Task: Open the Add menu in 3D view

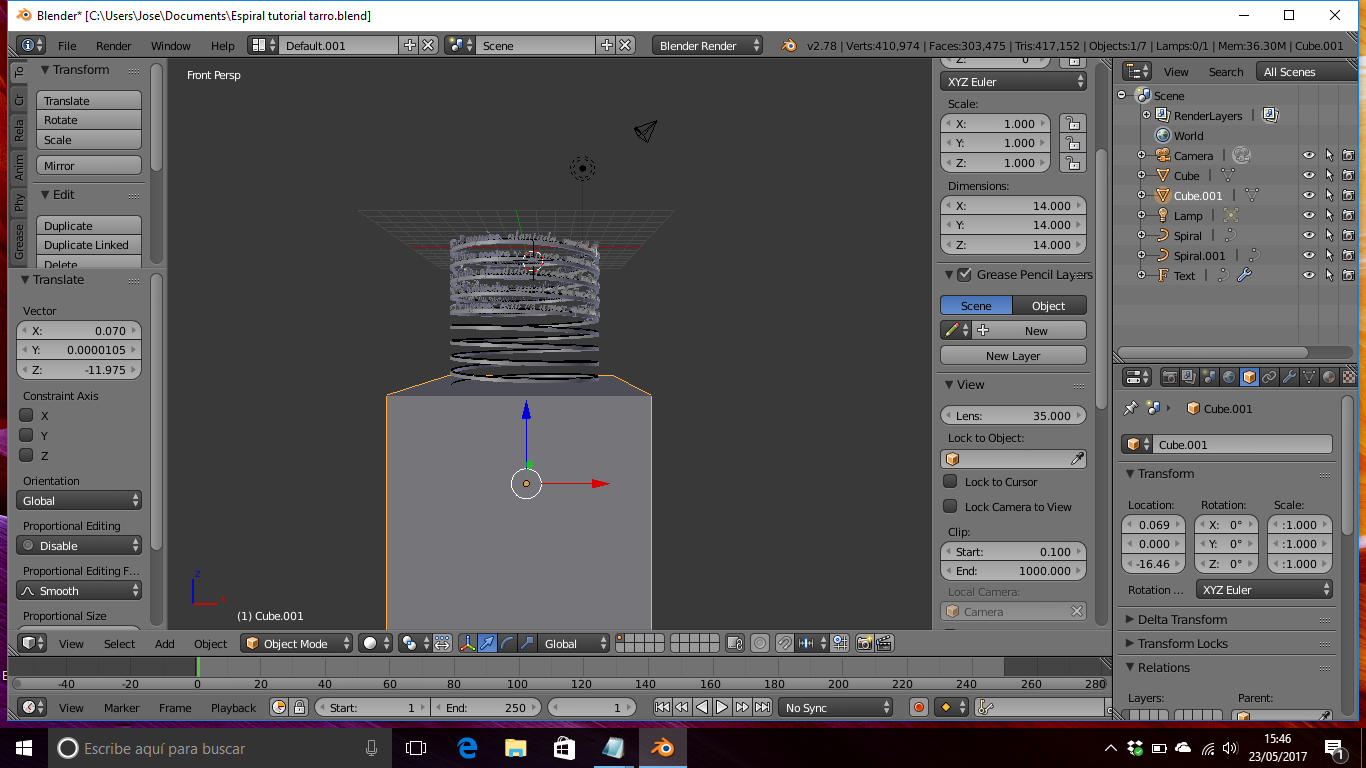Action: [165, 643]
